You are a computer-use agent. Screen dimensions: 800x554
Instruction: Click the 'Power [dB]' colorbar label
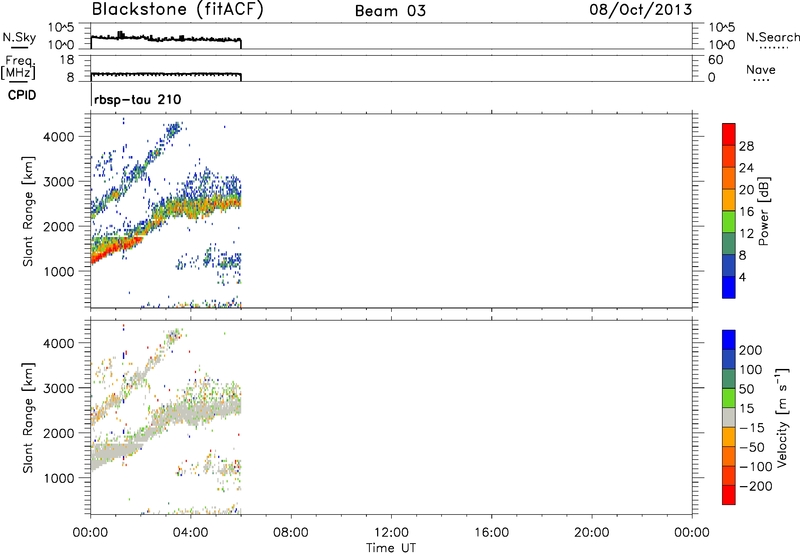764,211
